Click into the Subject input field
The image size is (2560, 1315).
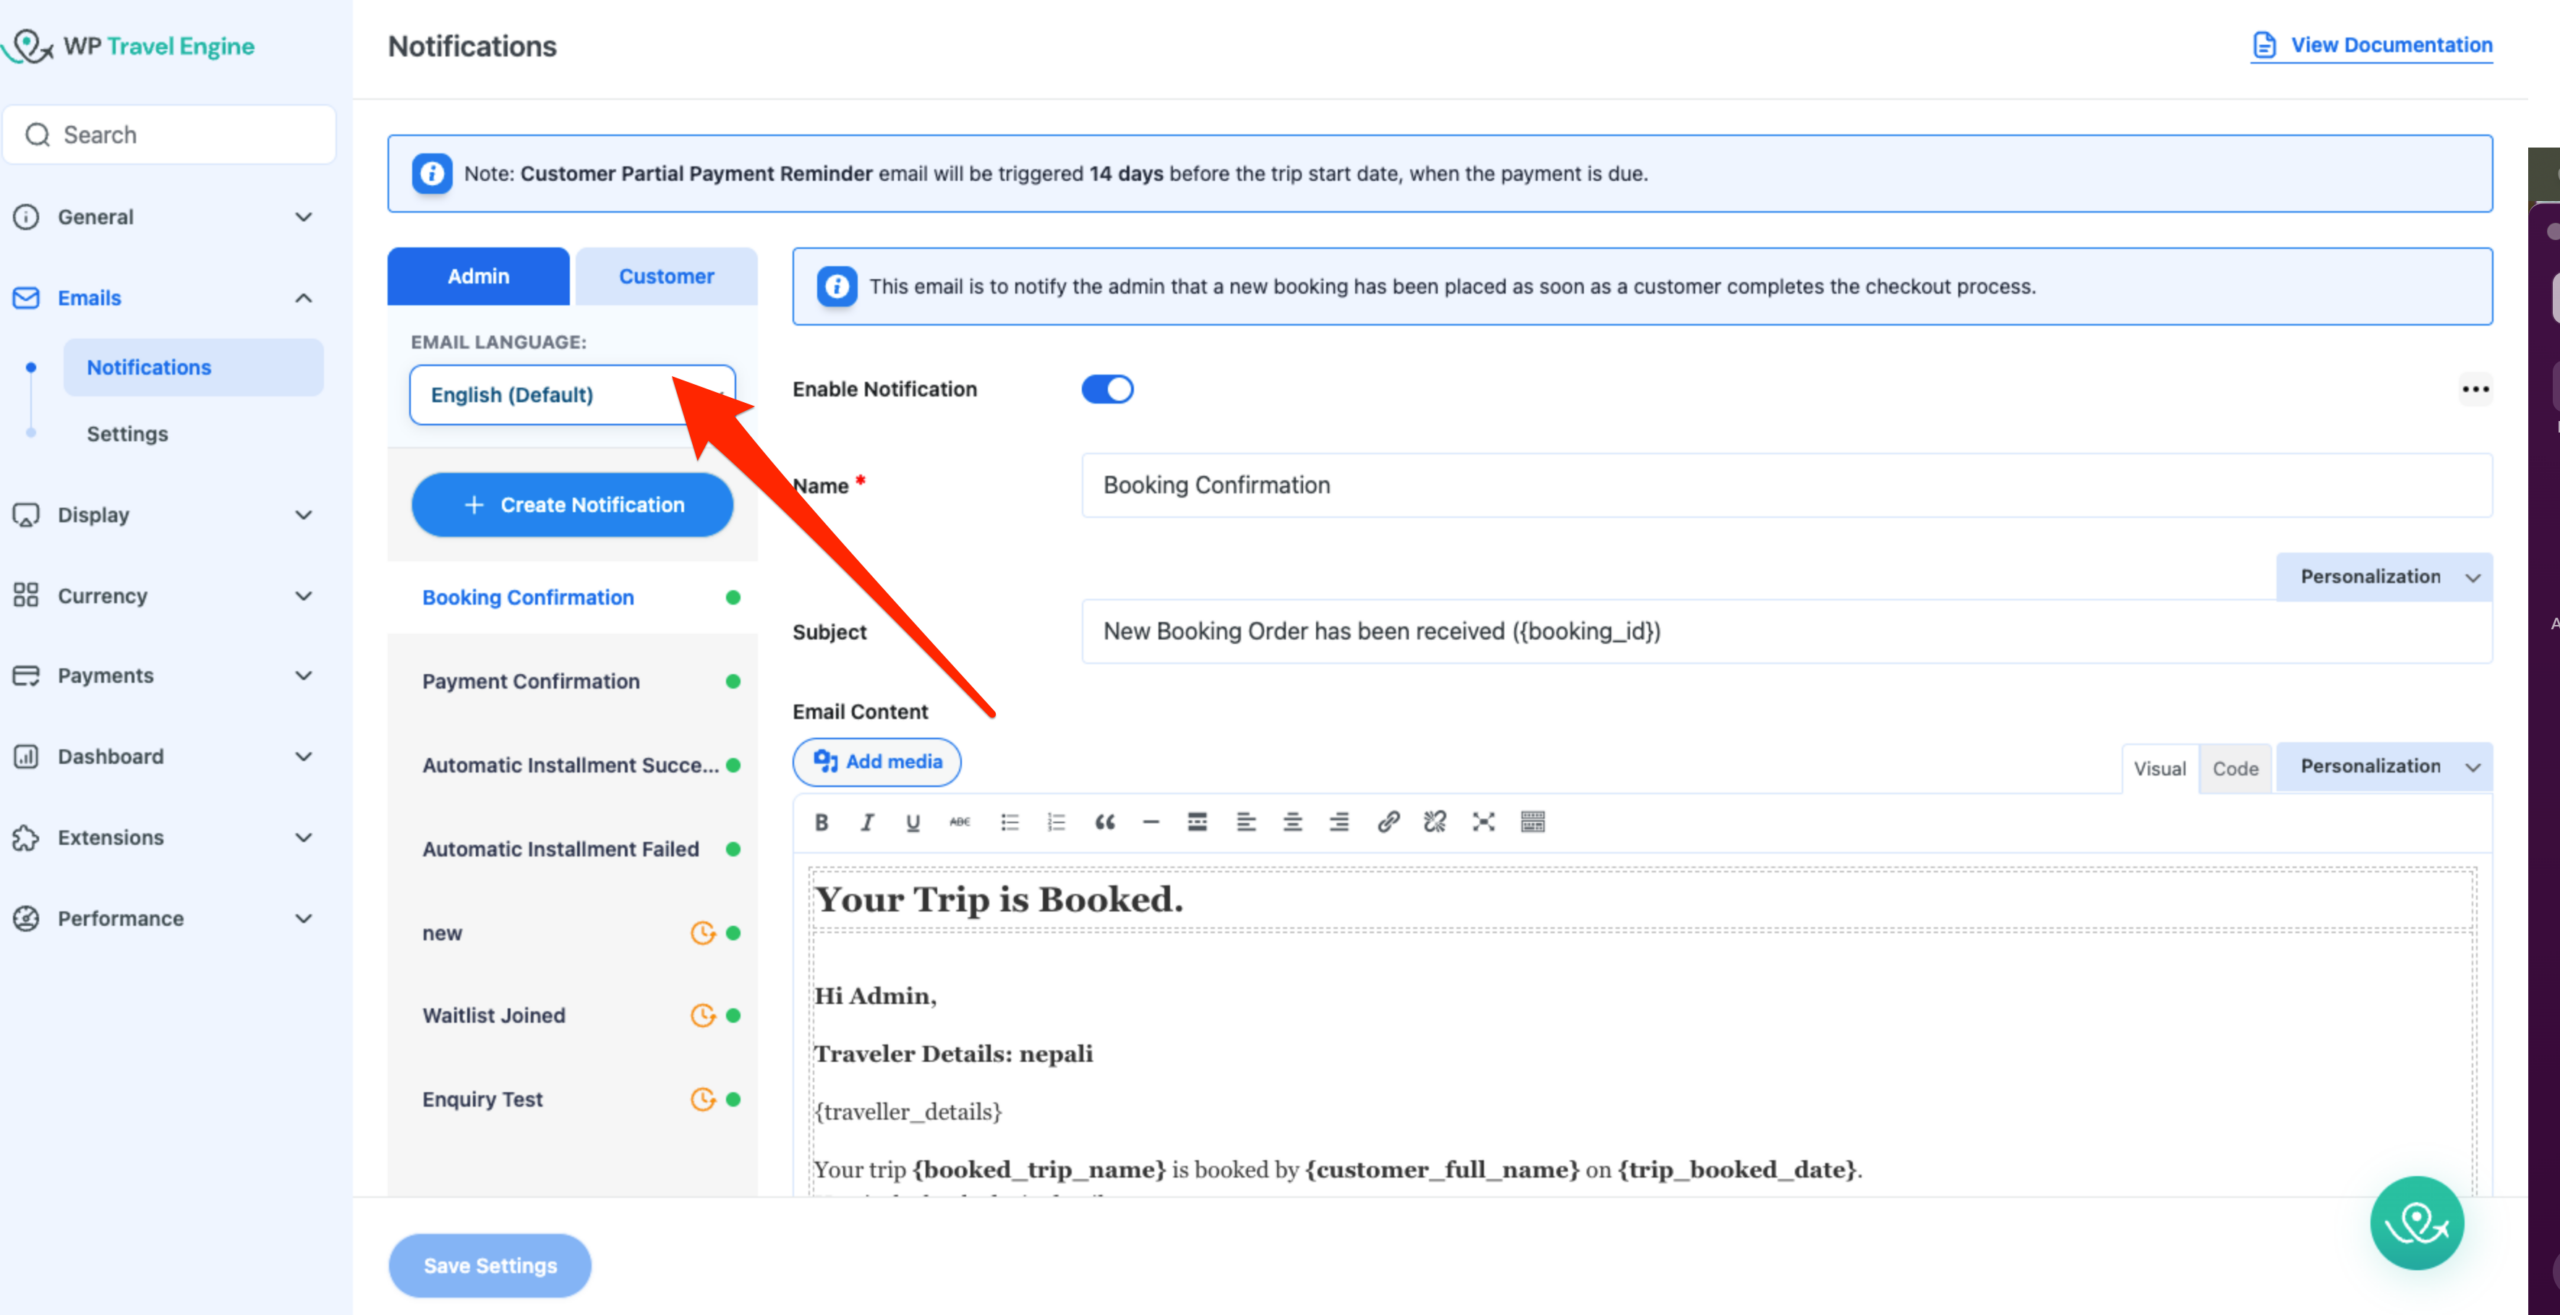[x=1786, y=631]
